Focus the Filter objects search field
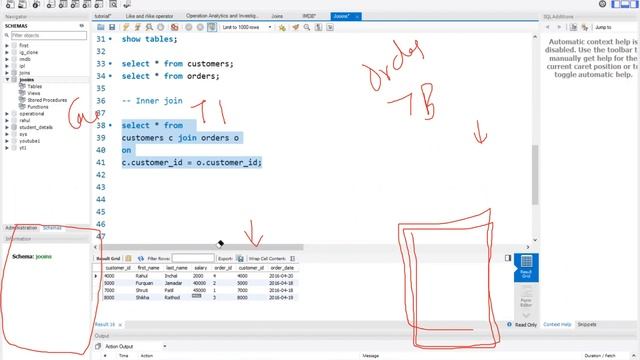 click(49, 36)
